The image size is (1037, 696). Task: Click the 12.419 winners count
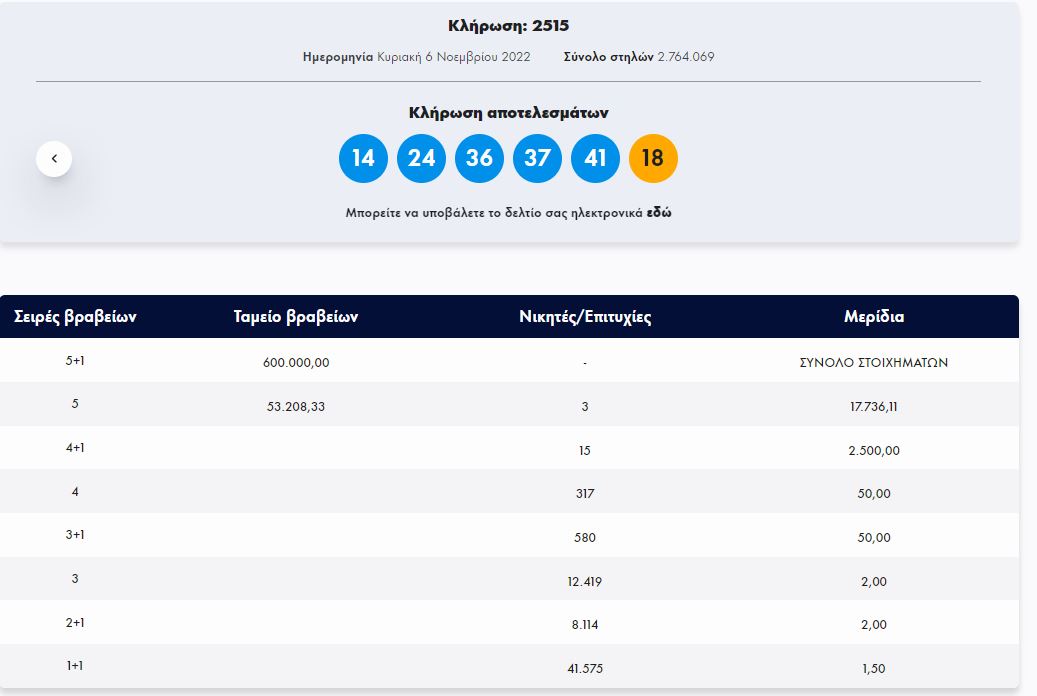tap(585, 581)
